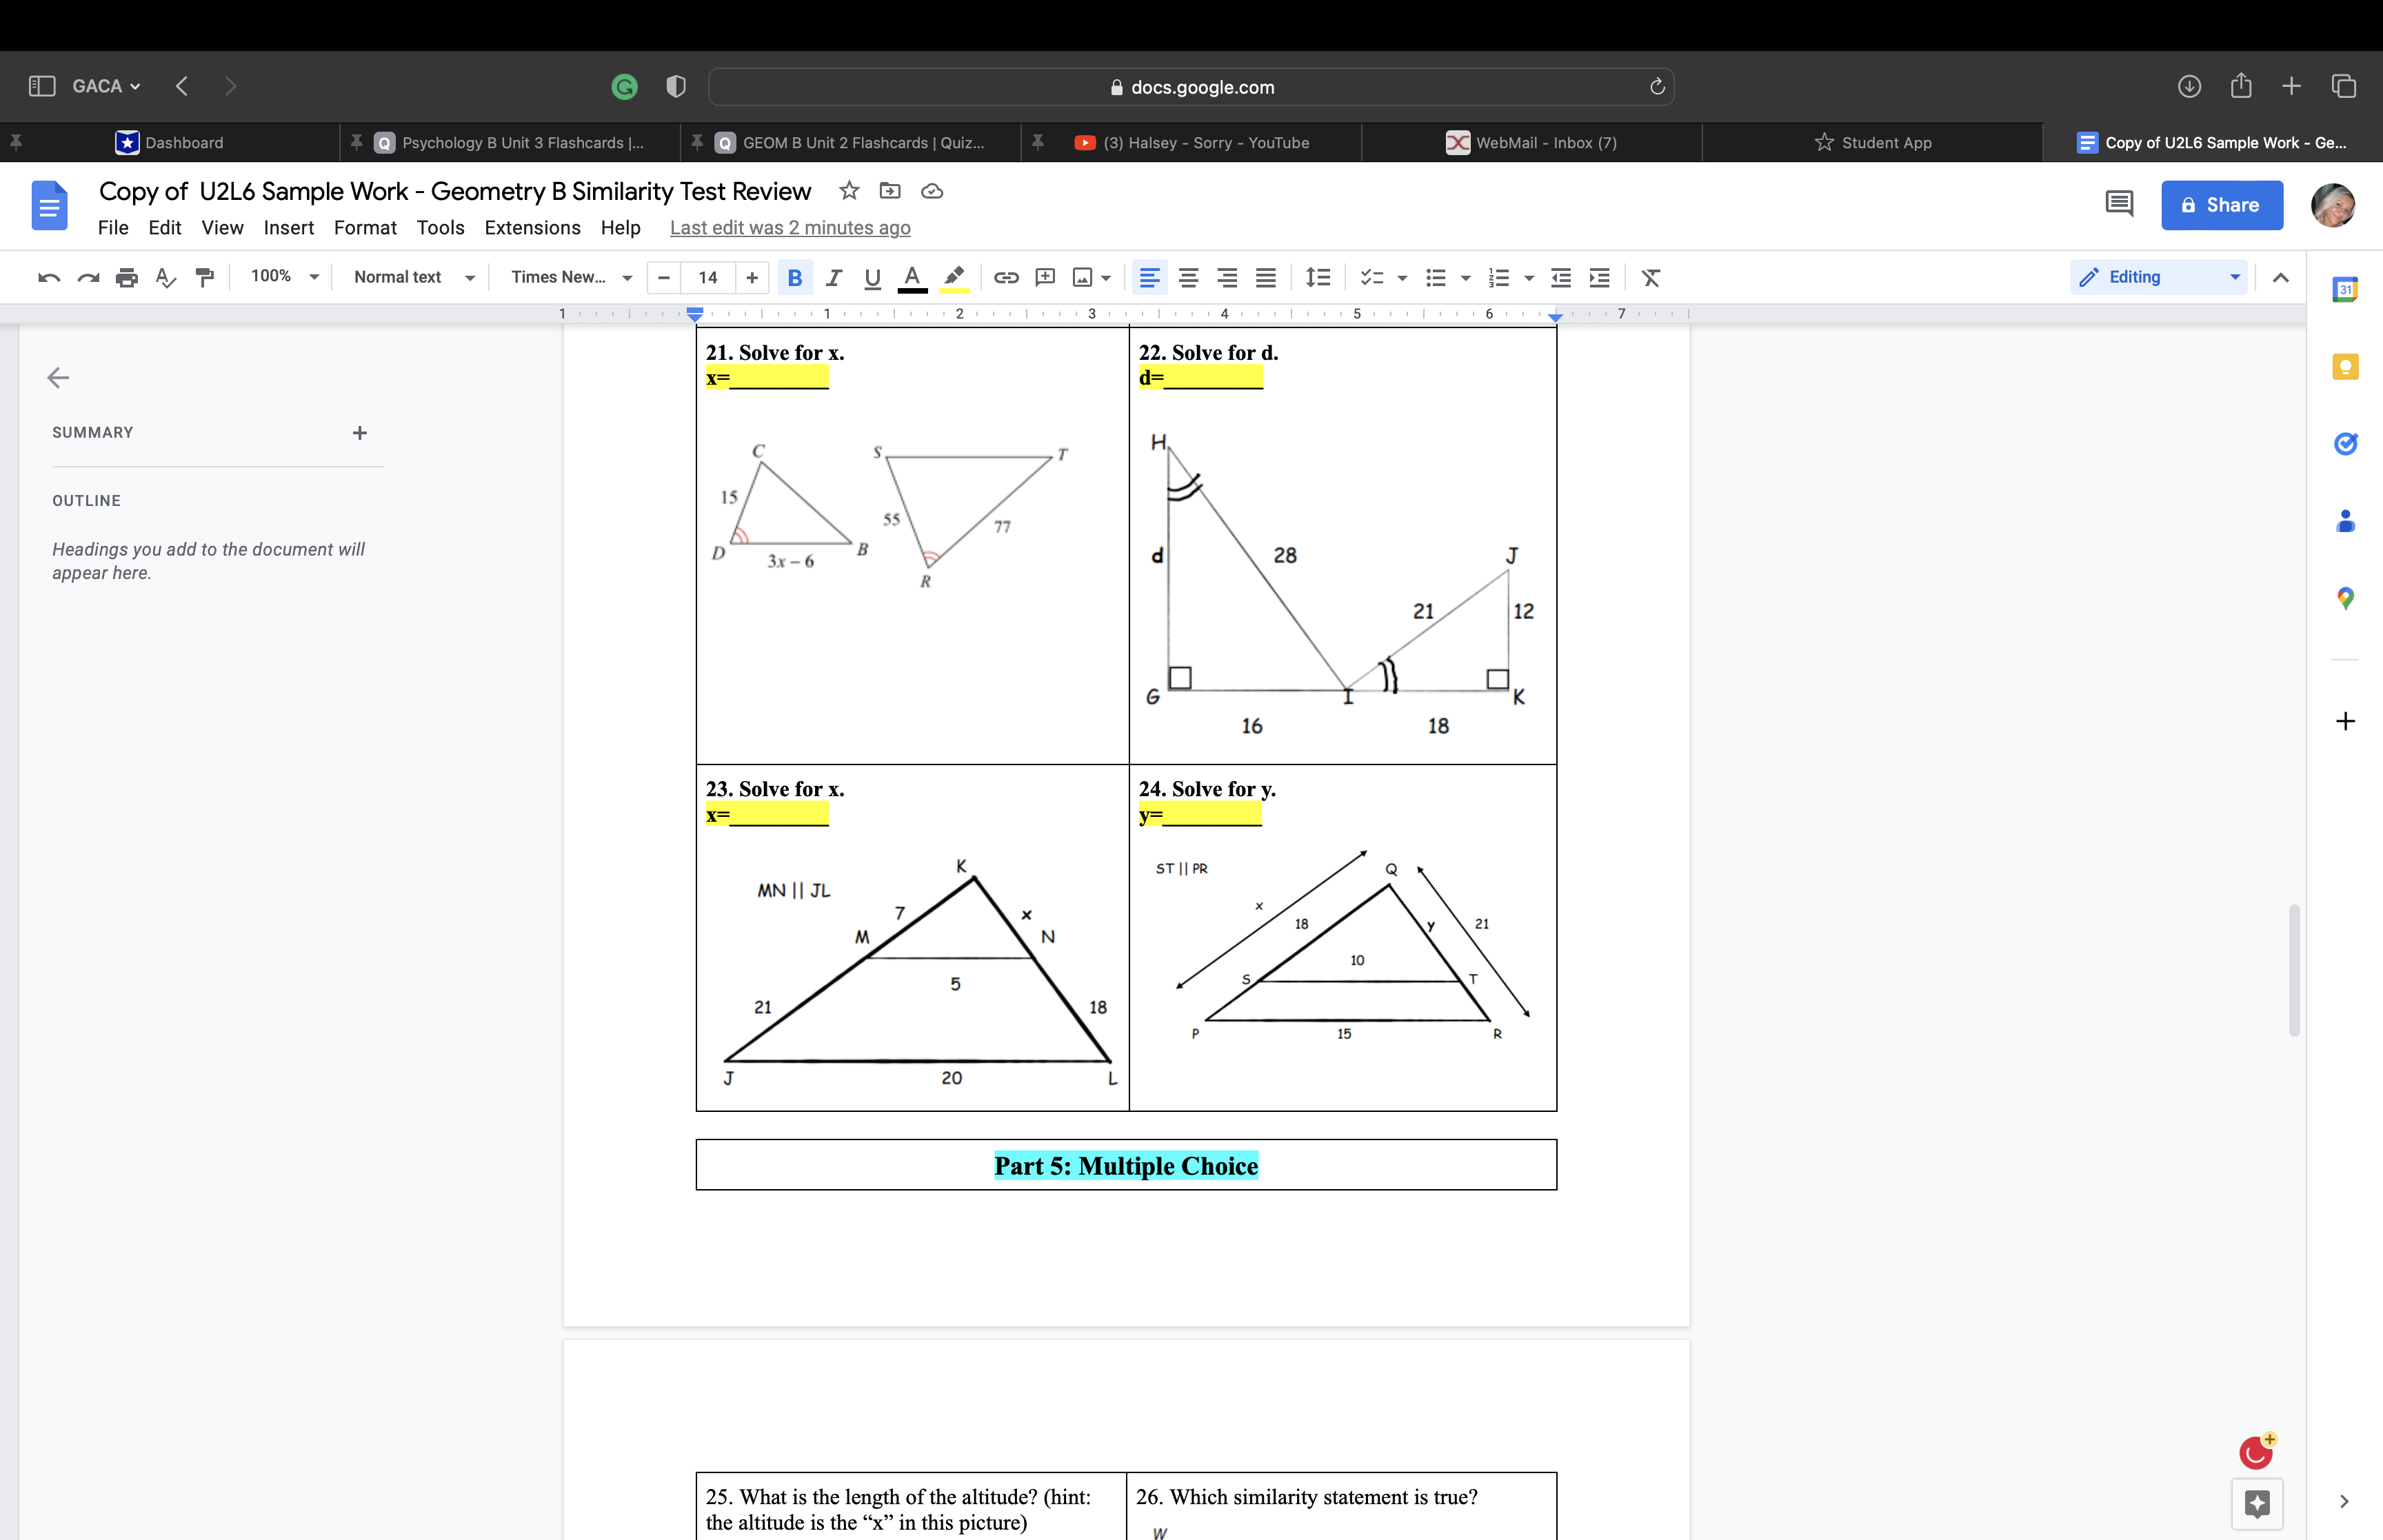Open the comment history icon
This screenshot has height=1540, width=2383.
pyautogui.click(x=2118, y=205)
